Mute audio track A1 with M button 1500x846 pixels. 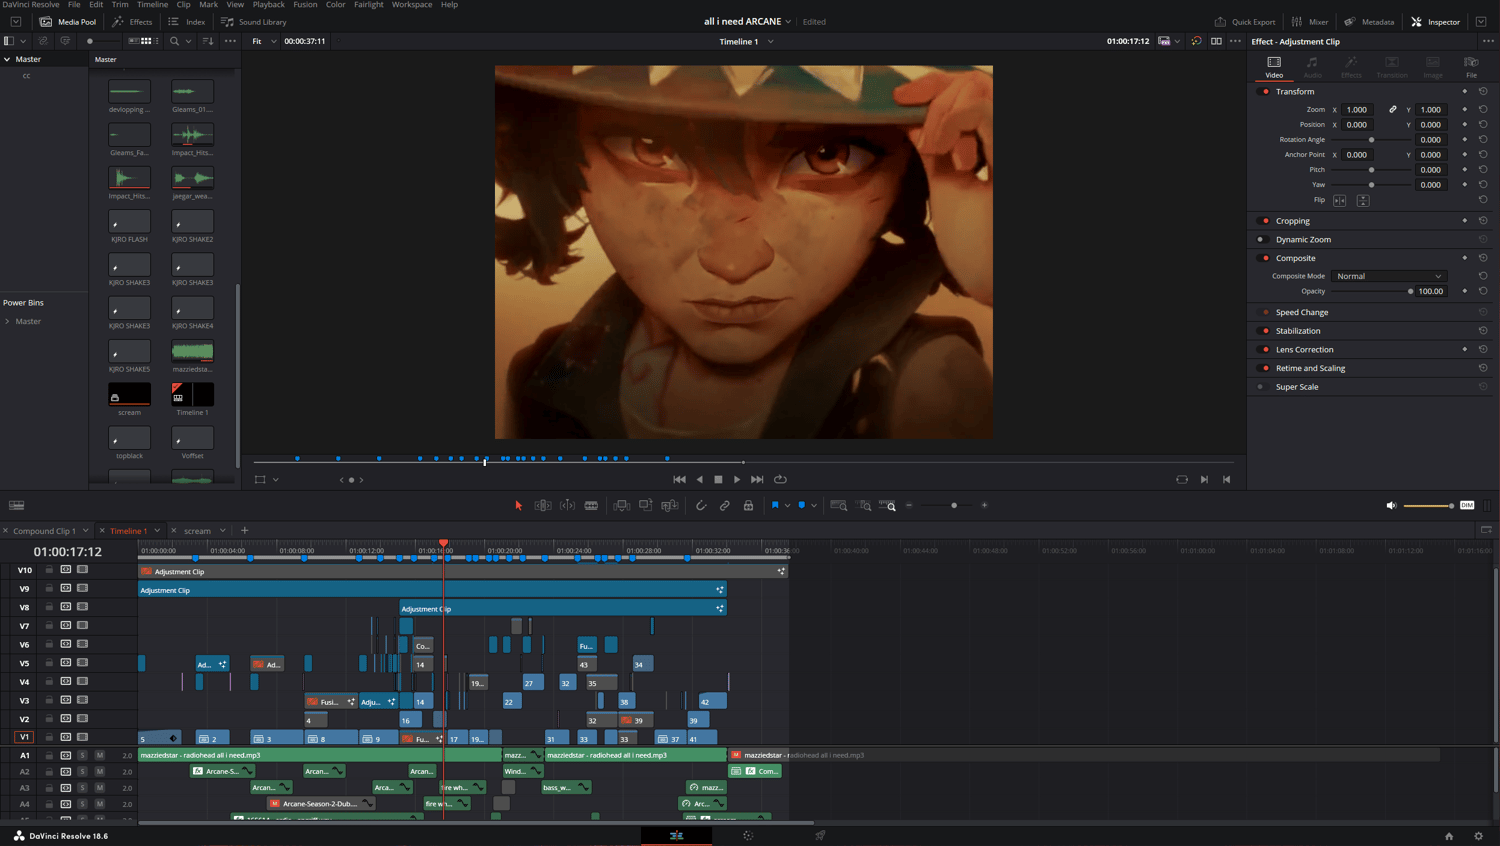tap(100, 755)
